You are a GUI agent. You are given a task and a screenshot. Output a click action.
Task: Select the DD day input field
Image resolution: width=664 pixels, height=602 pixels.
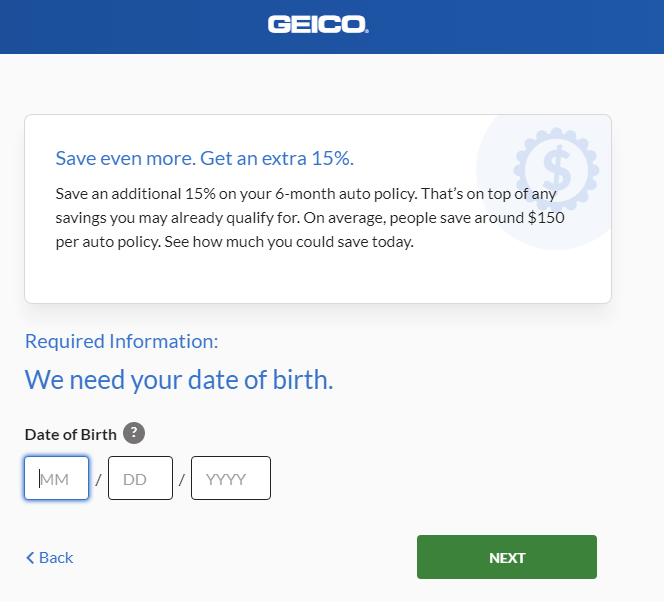(x=140, y=478)
